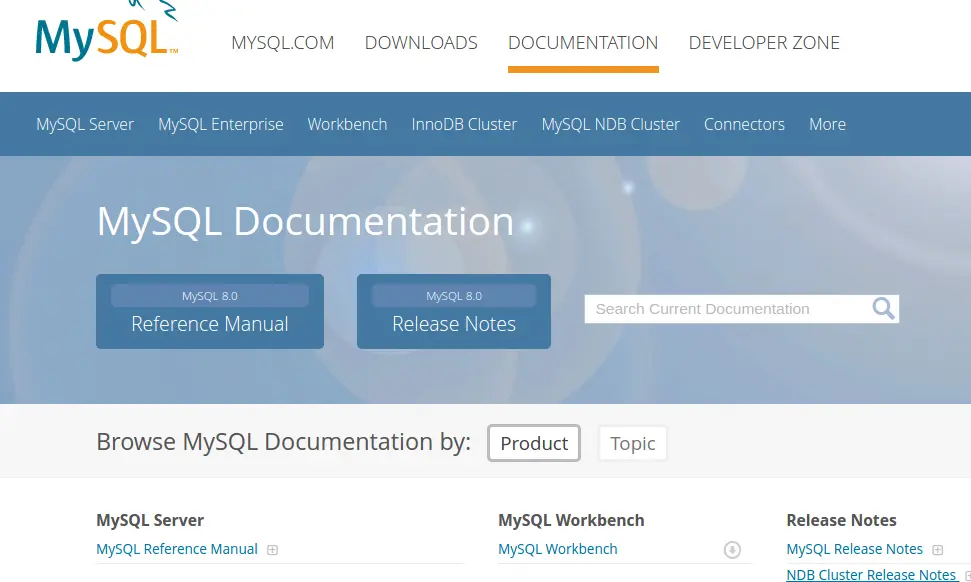Open Connectors in the blue menu bar
The image size is (971, 582).
click(x=744, y=124)
